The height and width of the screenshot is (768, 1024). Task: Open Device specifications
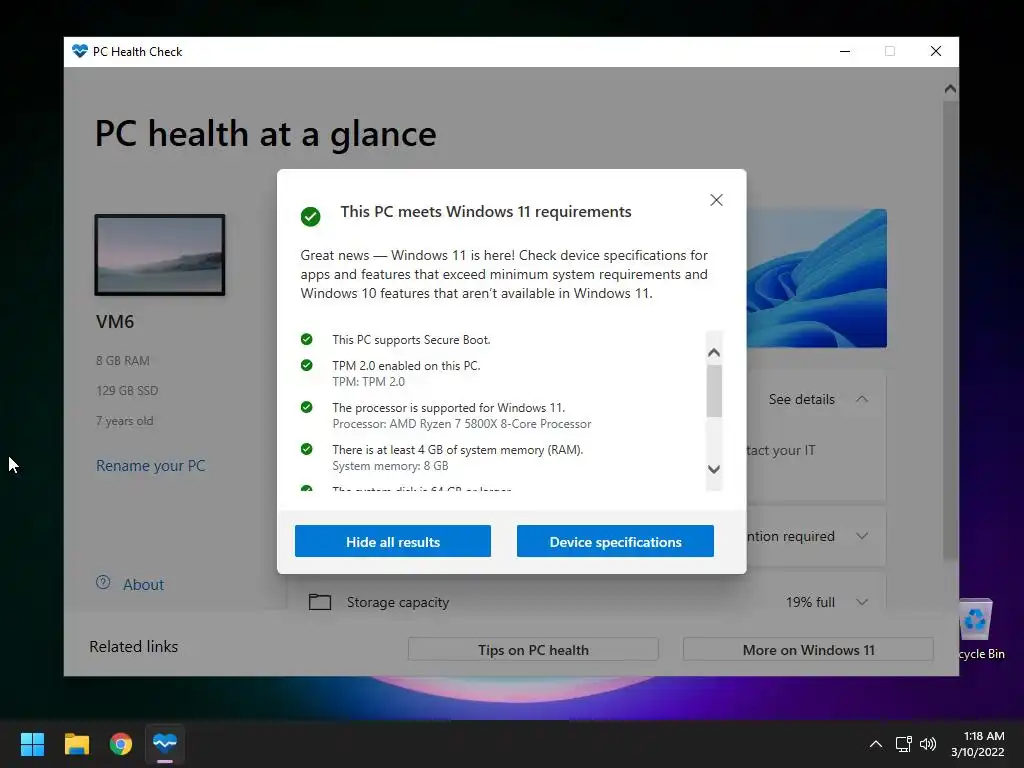(615, 541)
